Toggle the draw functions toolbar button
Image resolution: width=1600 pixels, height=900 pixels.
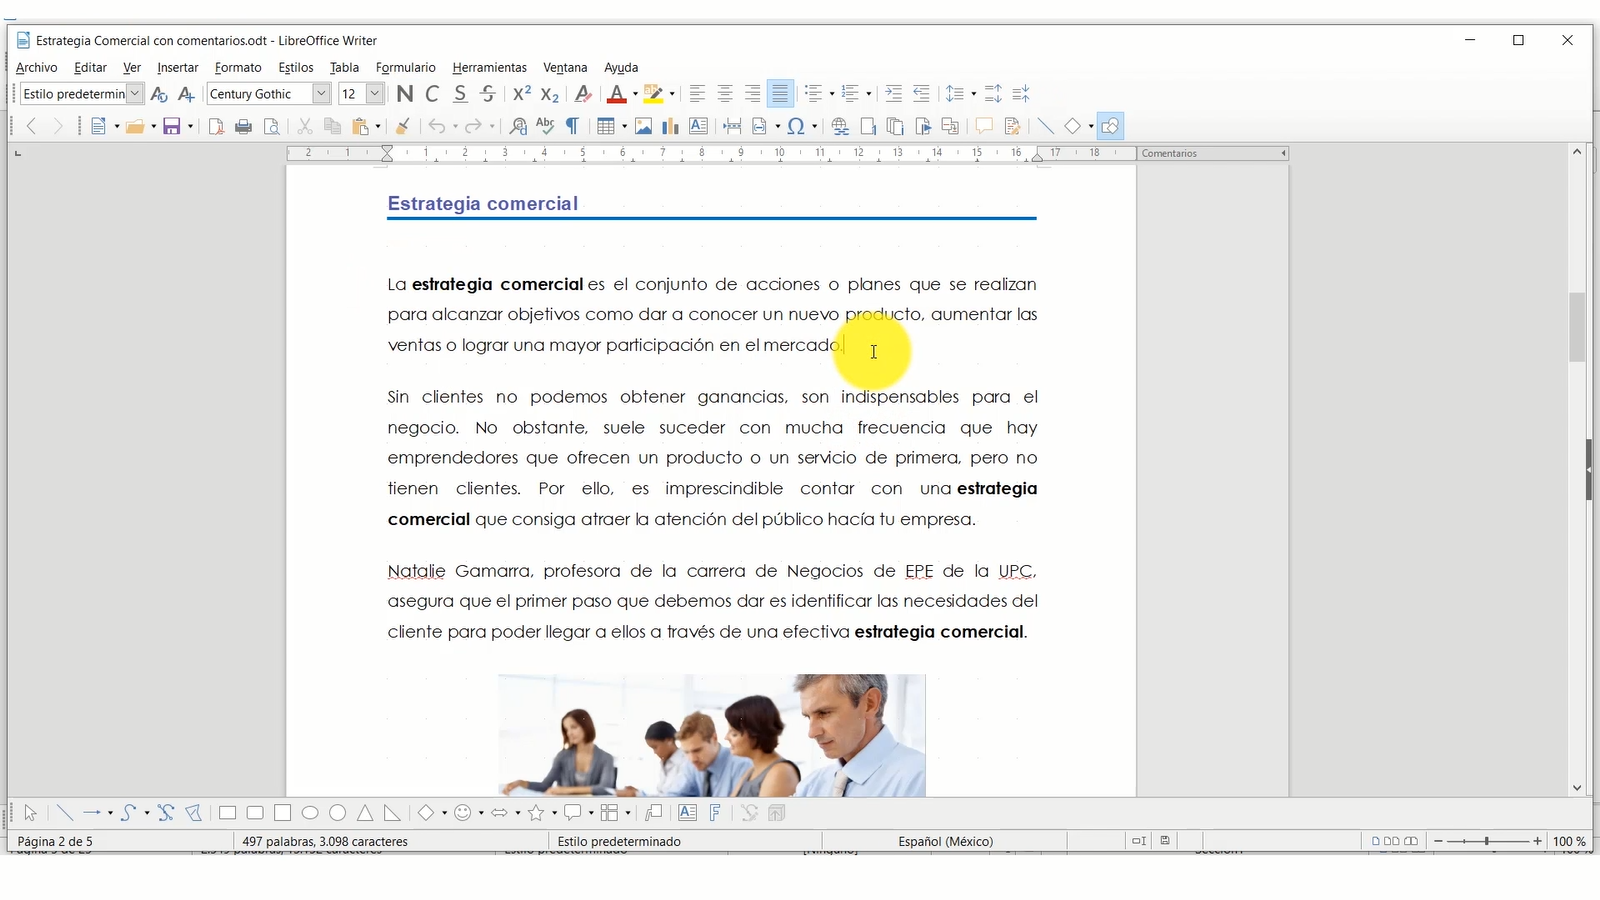point(1110,126)
